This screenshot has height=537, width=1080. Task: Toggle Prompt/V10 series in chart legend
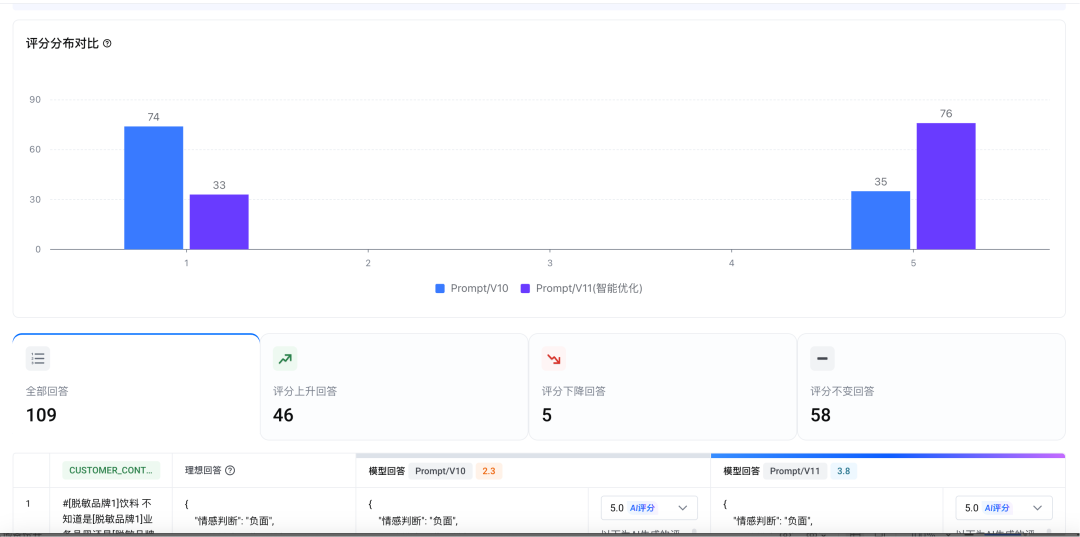click(x=472, y=288)
